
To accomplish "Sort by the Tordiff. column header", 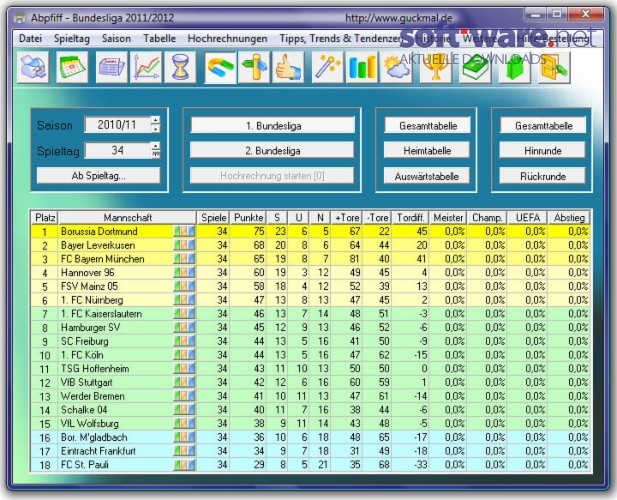I will (x=410, y=218).
